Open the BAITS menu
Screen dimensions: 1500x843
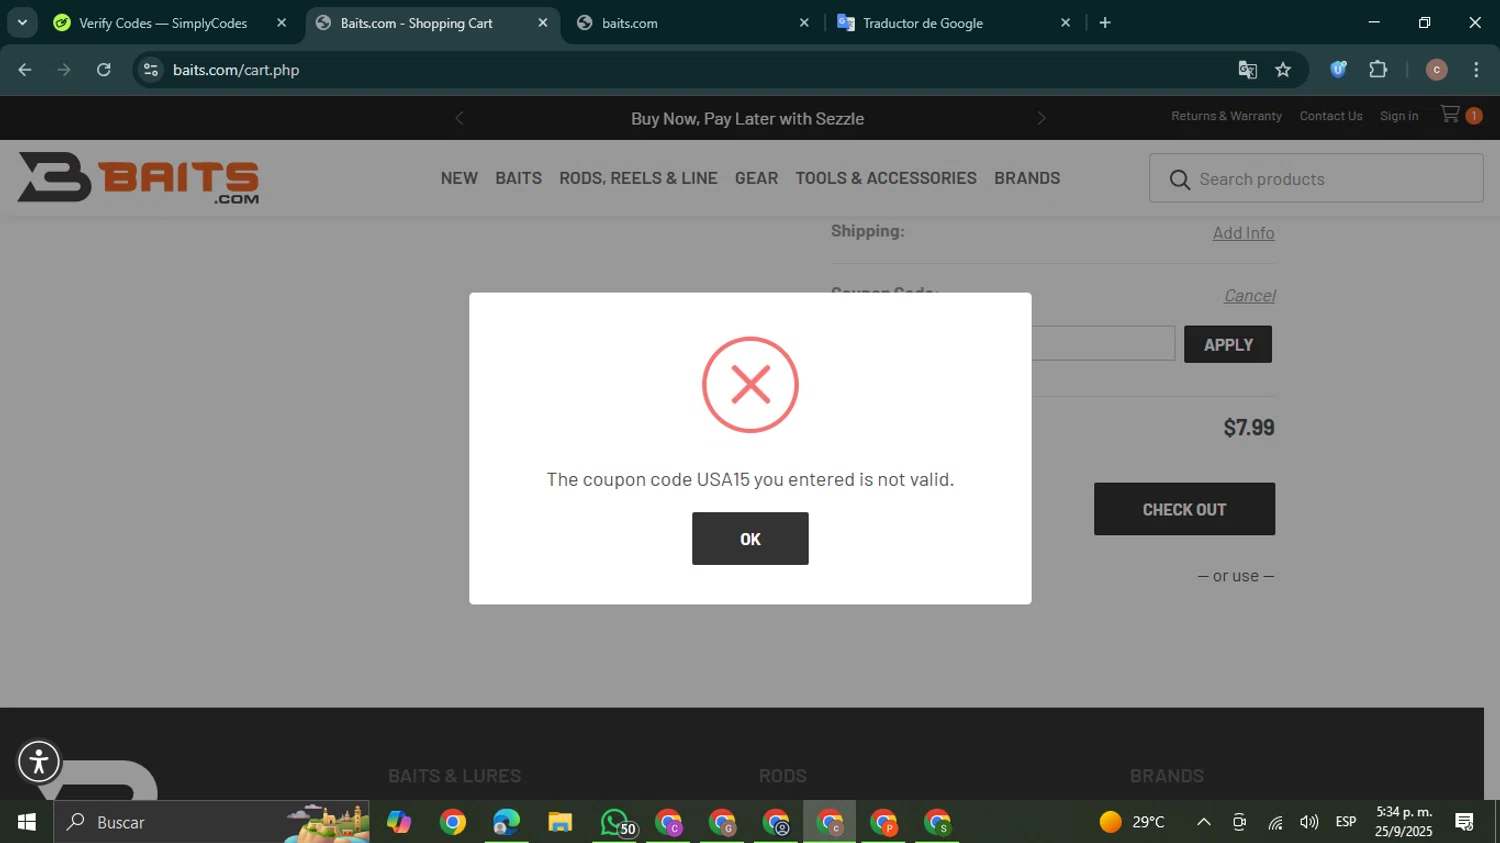518,178
